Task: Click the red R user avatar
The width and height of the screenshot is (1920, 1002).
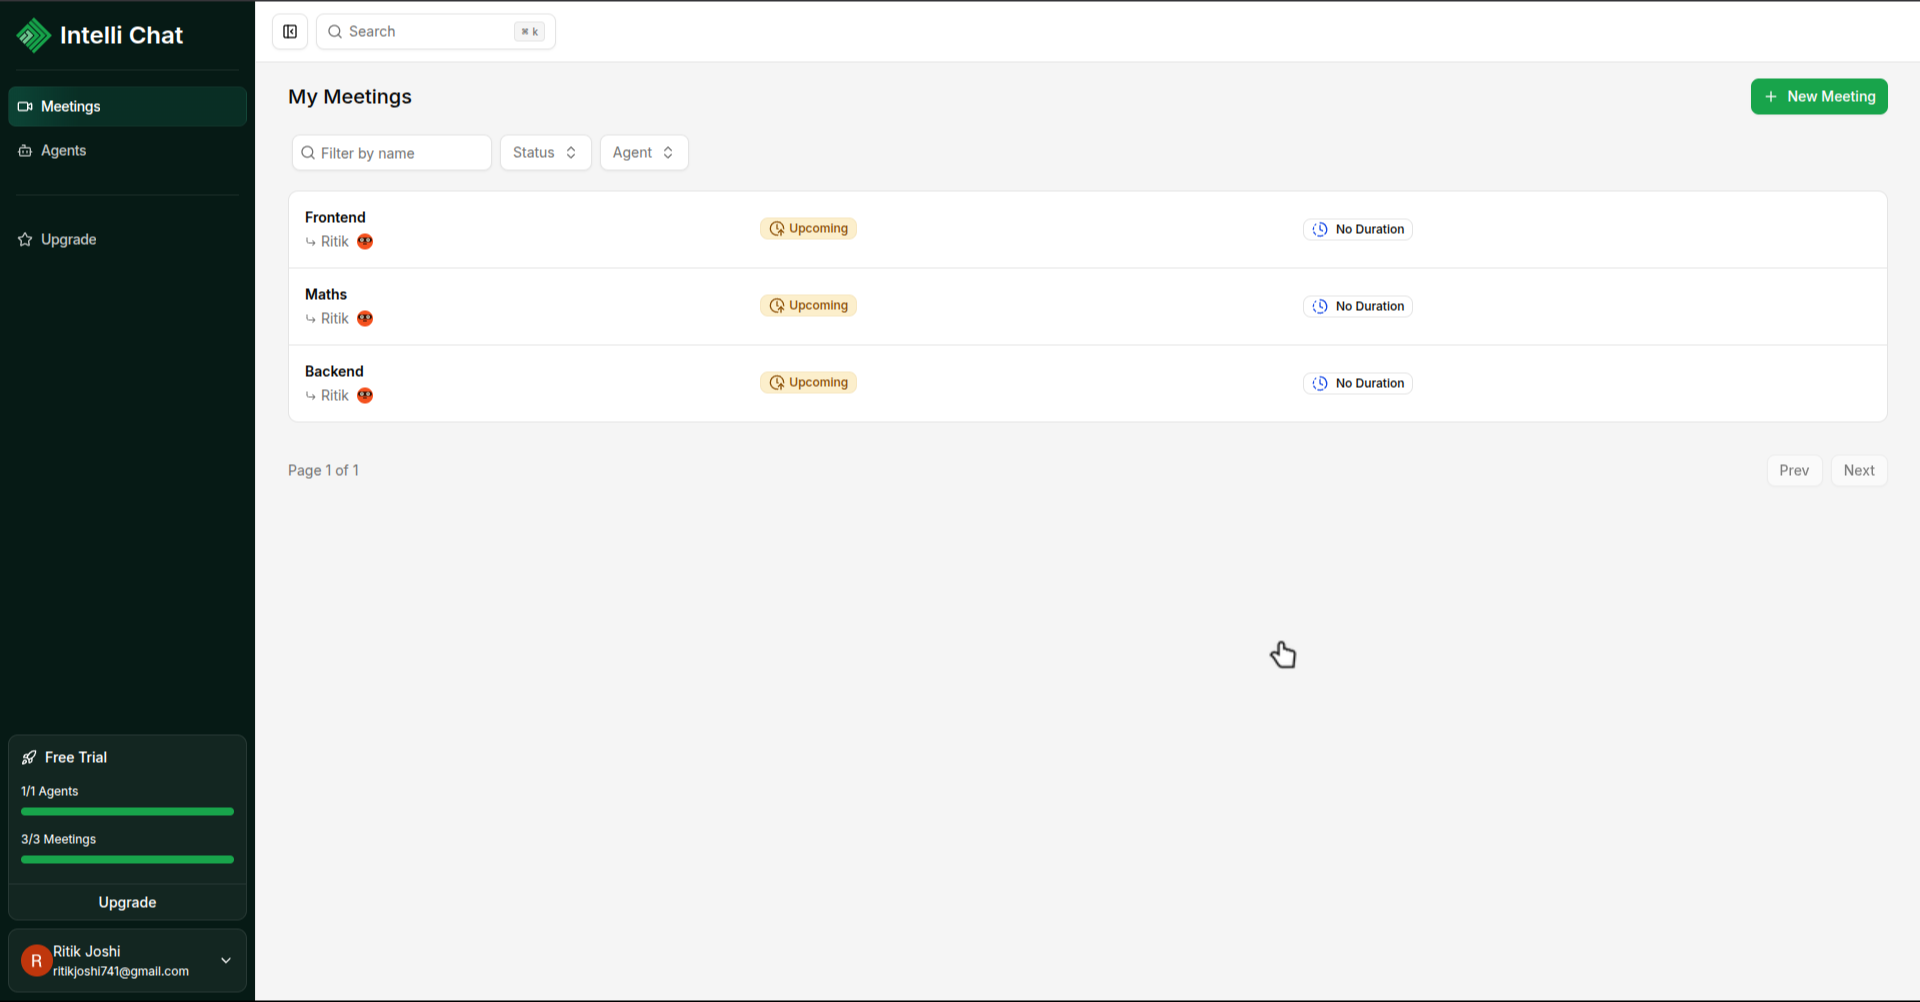Action: [37, 961]
